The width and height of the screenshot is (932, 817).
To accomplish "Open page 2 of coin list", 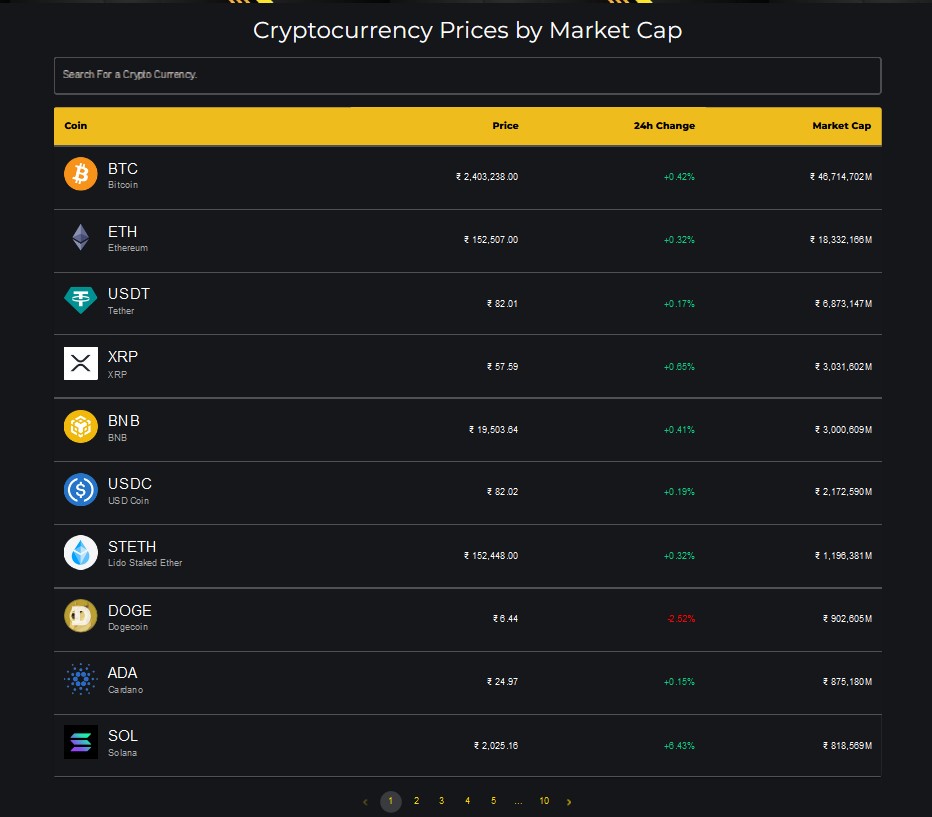I will [x=417, y=801].
